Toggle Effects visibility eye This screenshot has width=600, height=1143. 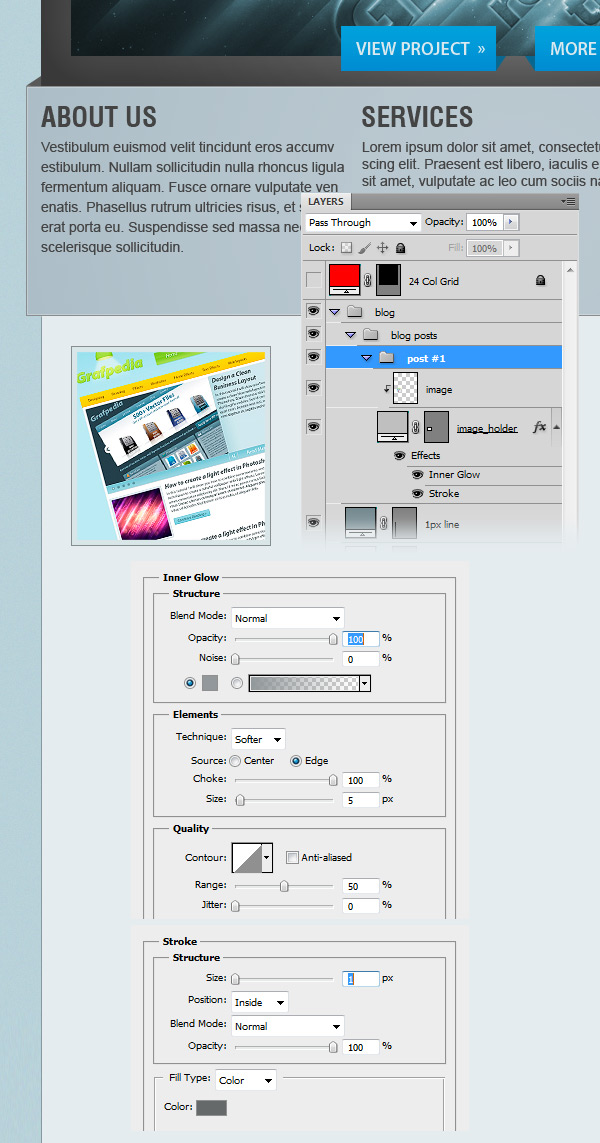[400, 456]
